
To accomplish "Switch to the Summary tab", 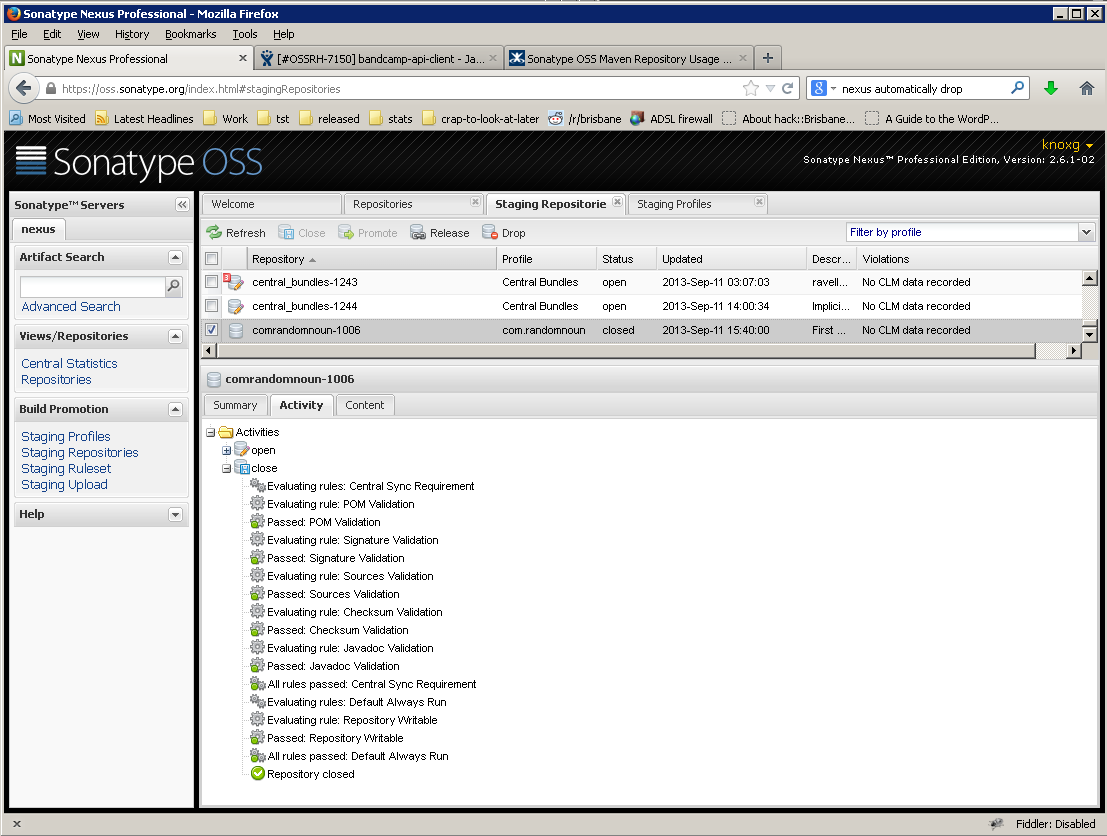I will [x=235, y=405].
